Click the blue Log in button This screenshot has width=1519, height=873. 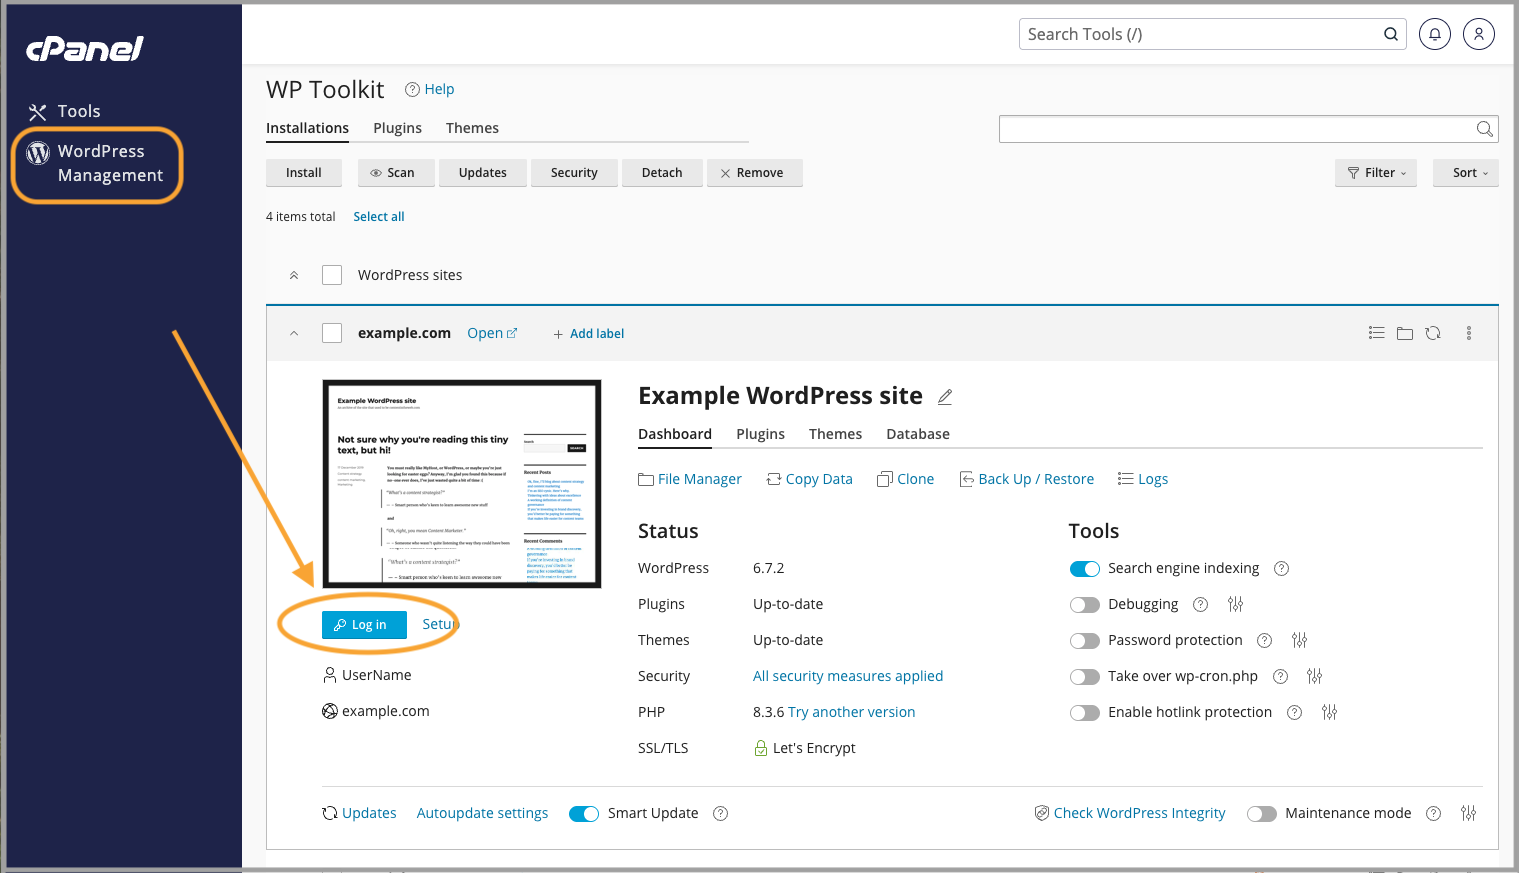[364, 625]
